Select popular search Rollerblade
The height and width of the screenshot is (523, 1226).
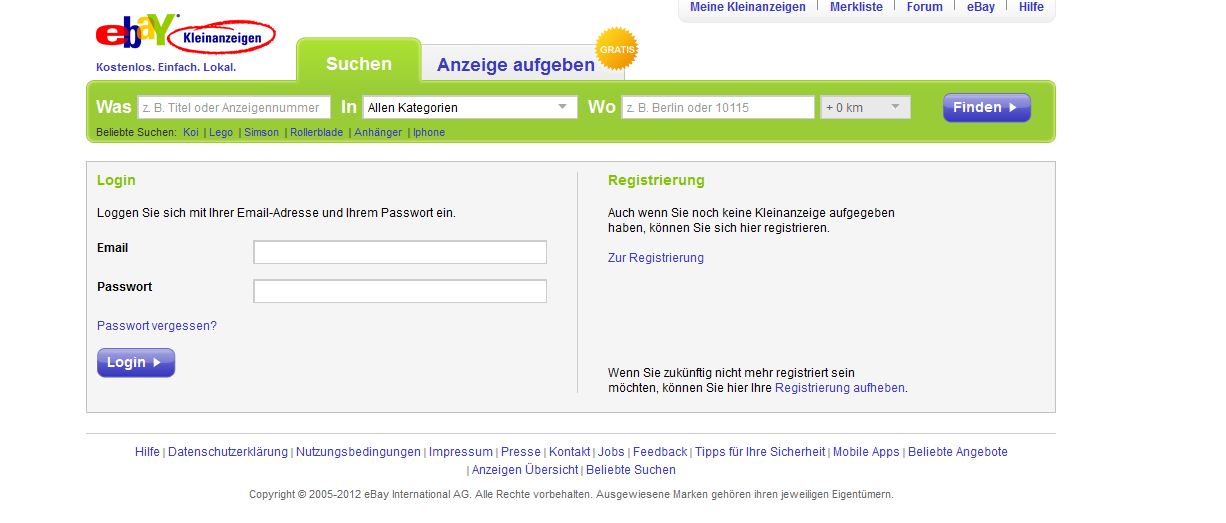pos(316,132)
